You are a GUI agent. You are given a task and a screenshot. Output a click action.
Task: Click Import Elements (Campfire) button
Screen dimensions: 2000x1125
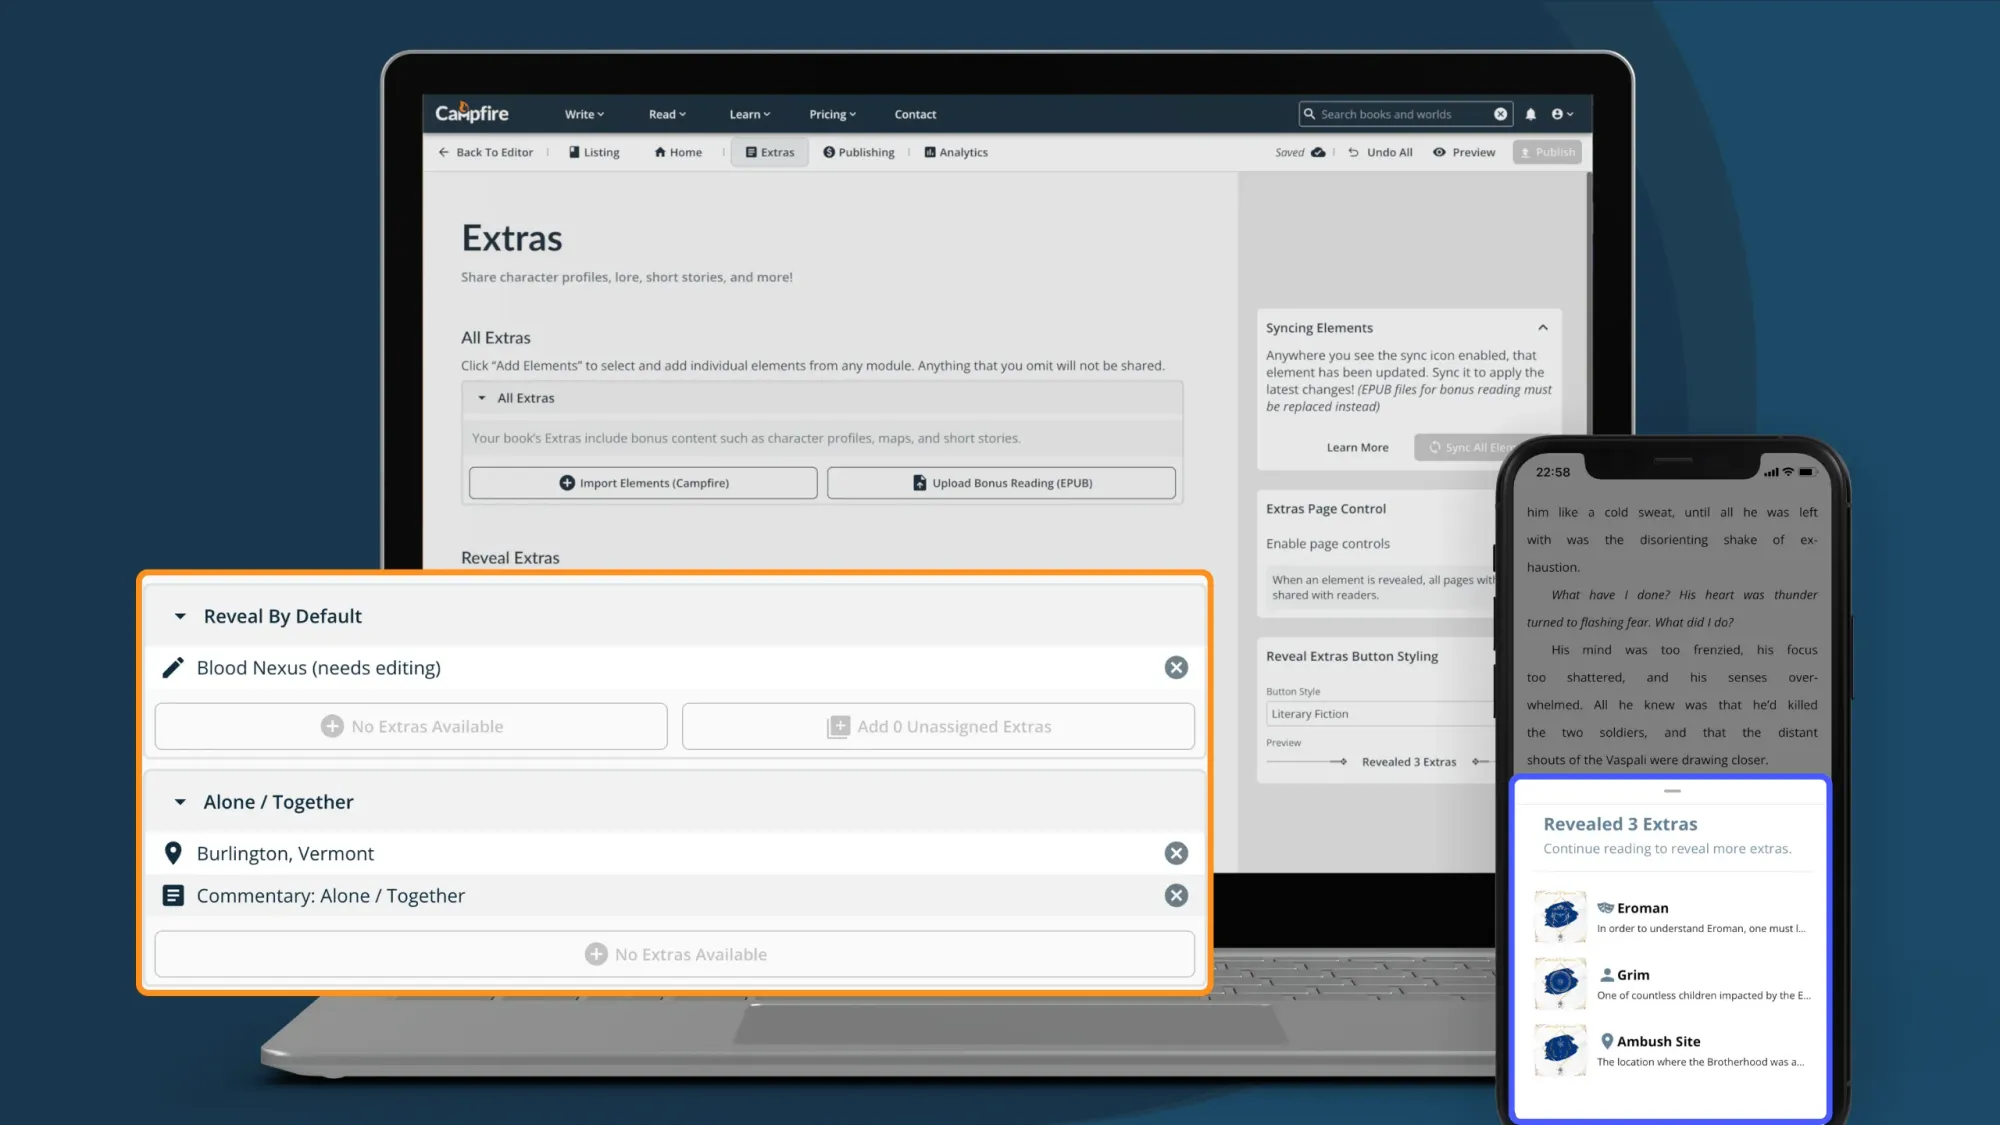[643, 483]
